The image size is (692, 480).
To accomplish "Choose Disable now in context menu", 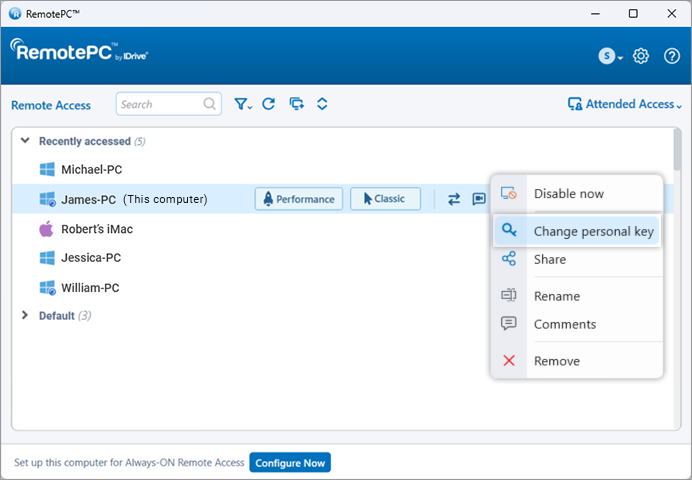I will [x=568, y=194].
